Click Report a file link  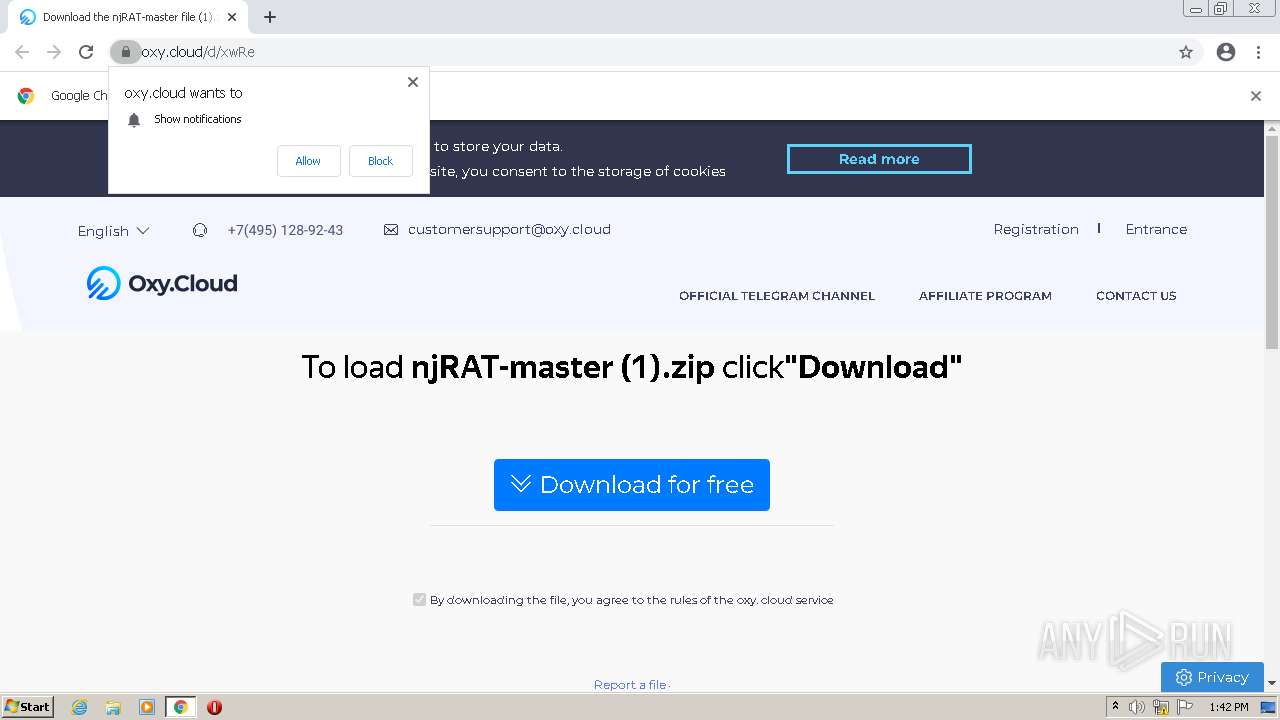click(631, 685)
